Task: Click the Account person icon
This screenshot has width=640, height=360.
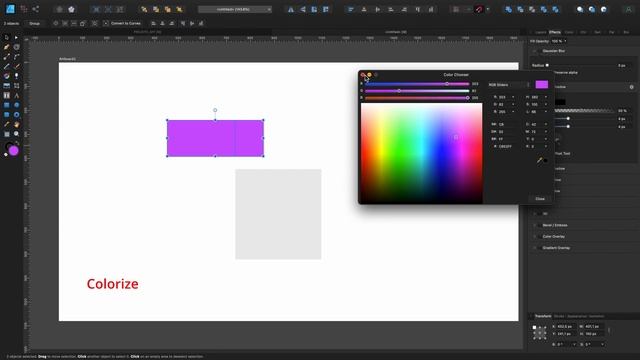Action: point(629,9)
